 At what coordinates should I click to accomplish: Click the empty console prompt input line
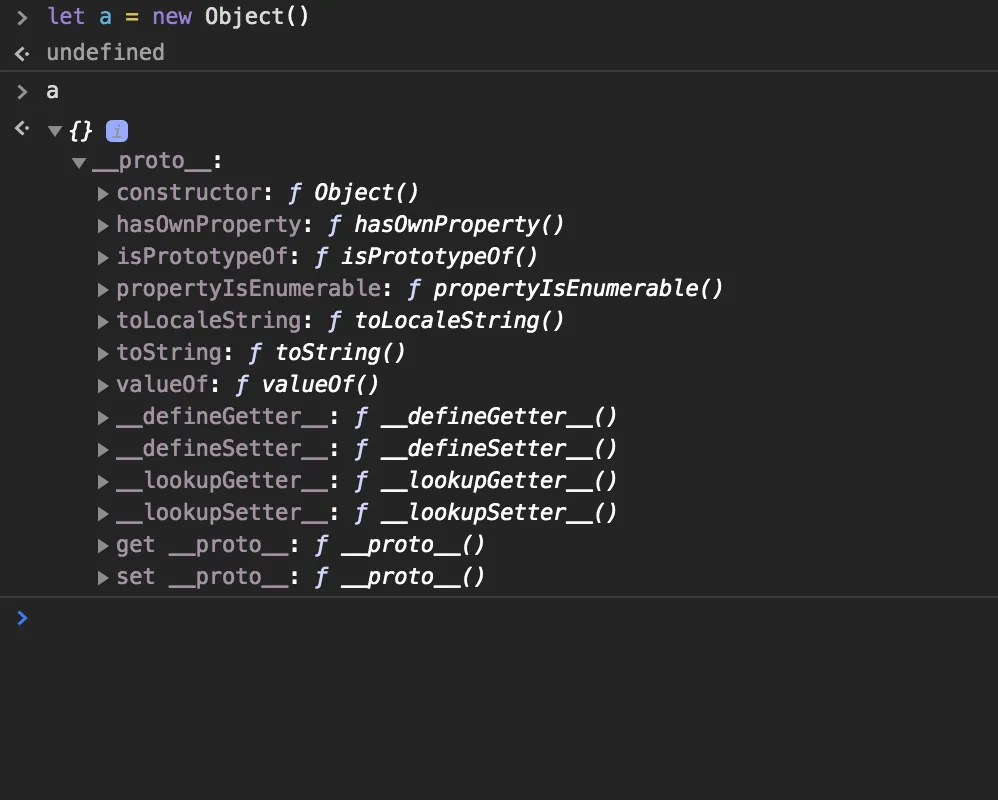[500, 618]
